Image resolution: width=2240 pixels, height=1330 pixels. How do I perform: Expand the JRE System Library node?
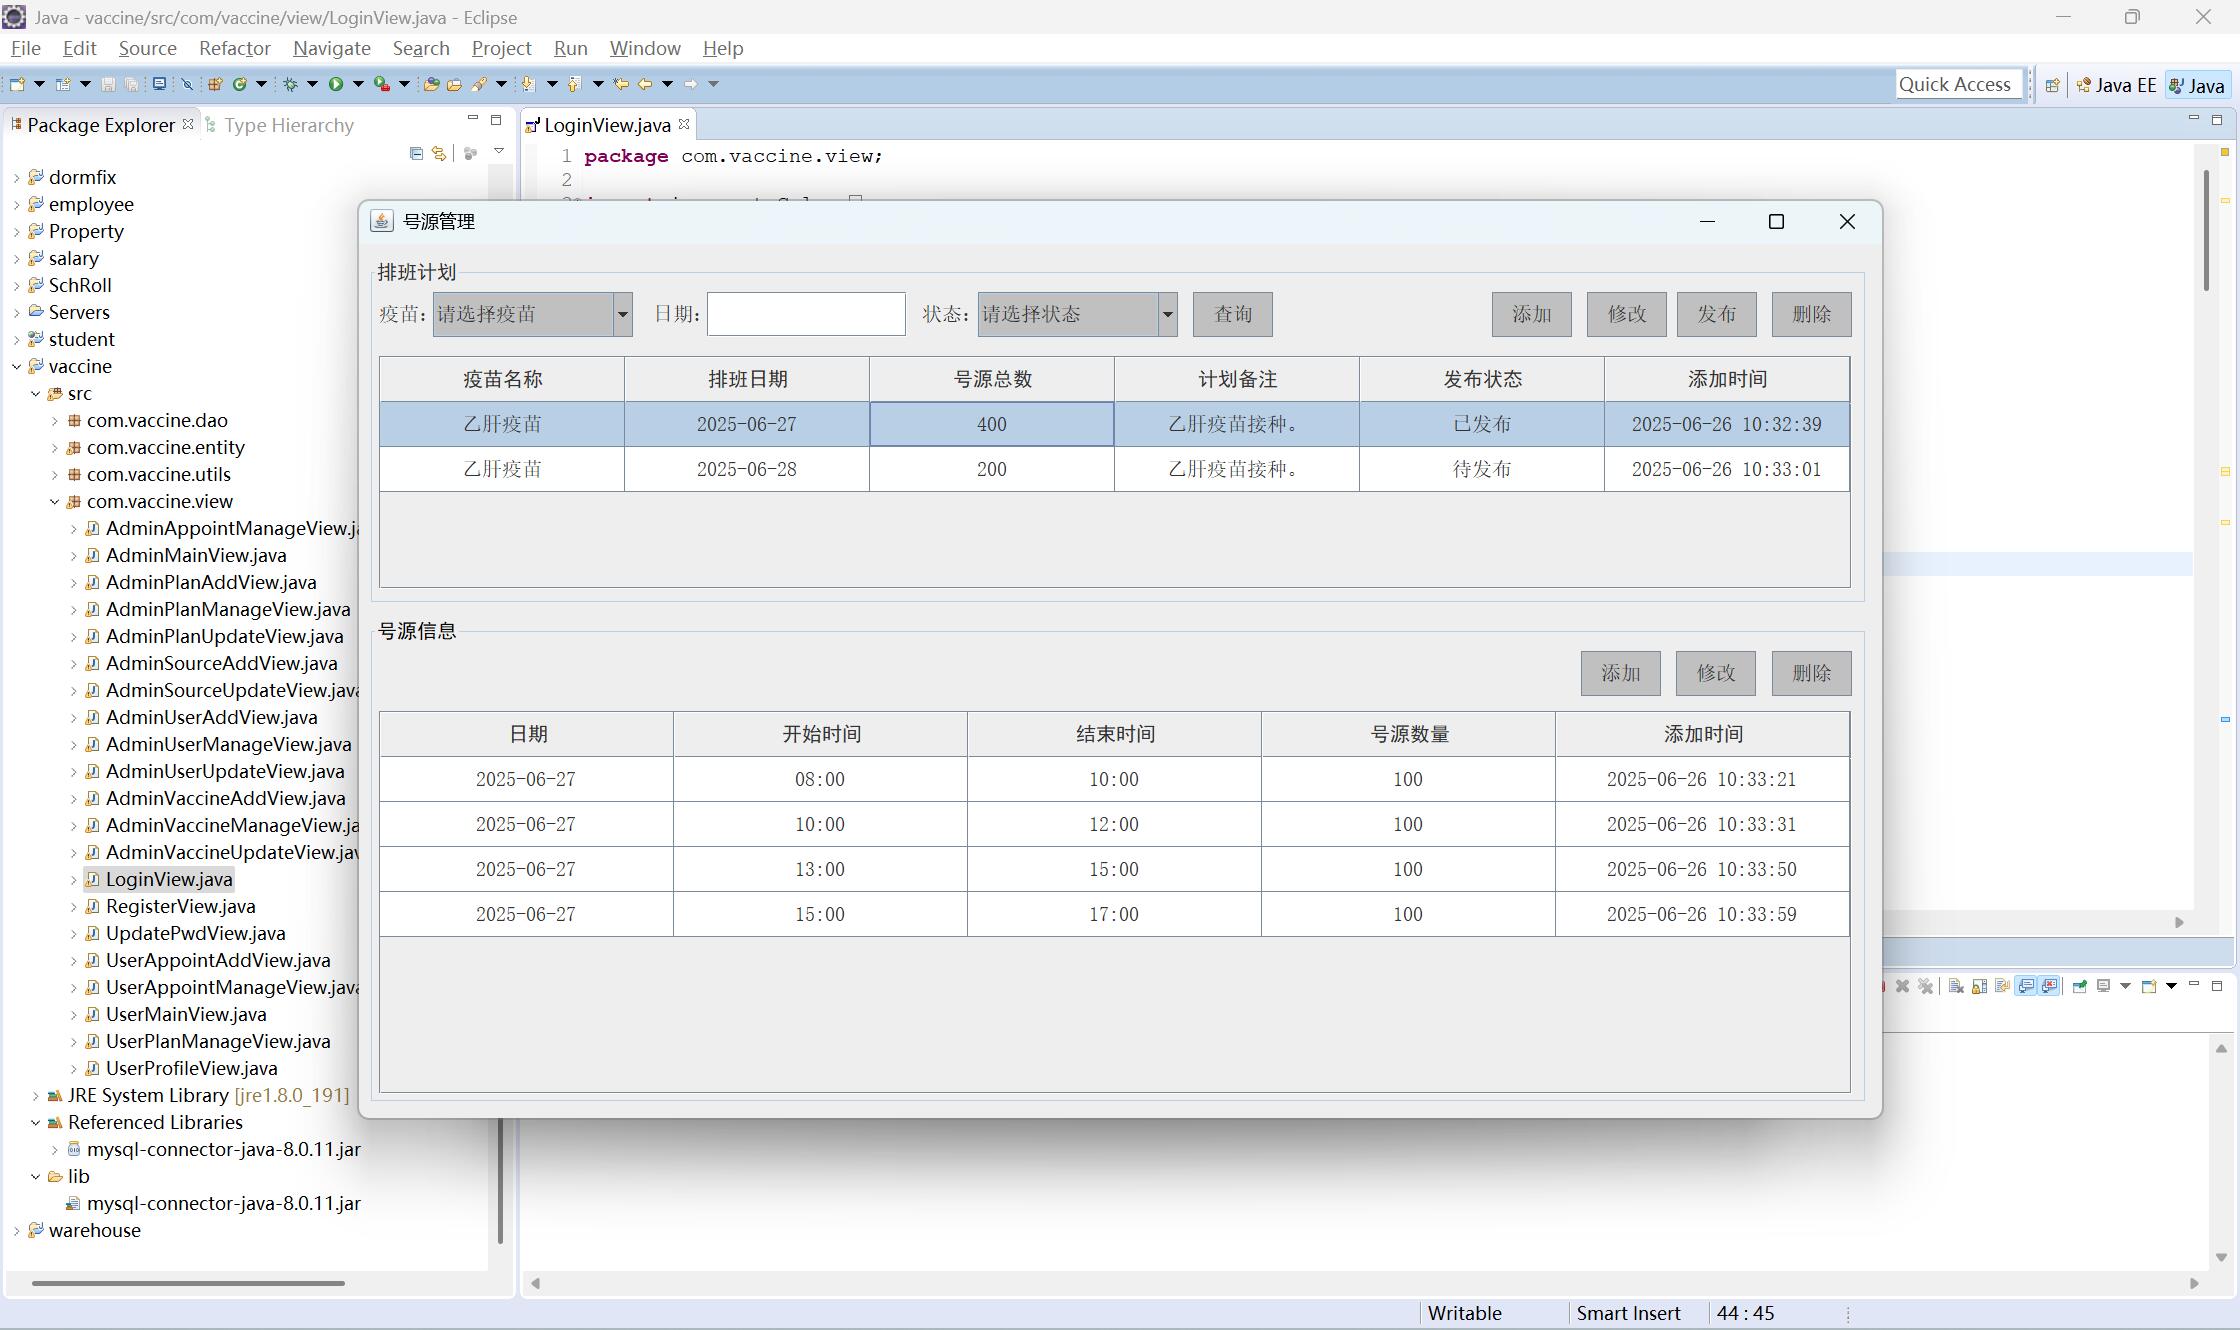[x=36, y=1095]
